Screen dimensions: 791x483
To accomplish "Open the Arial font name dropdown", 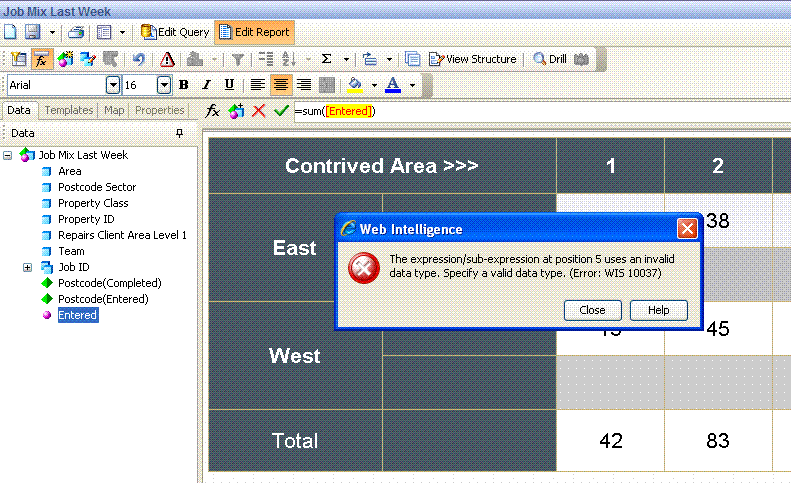I will [113, 85].
